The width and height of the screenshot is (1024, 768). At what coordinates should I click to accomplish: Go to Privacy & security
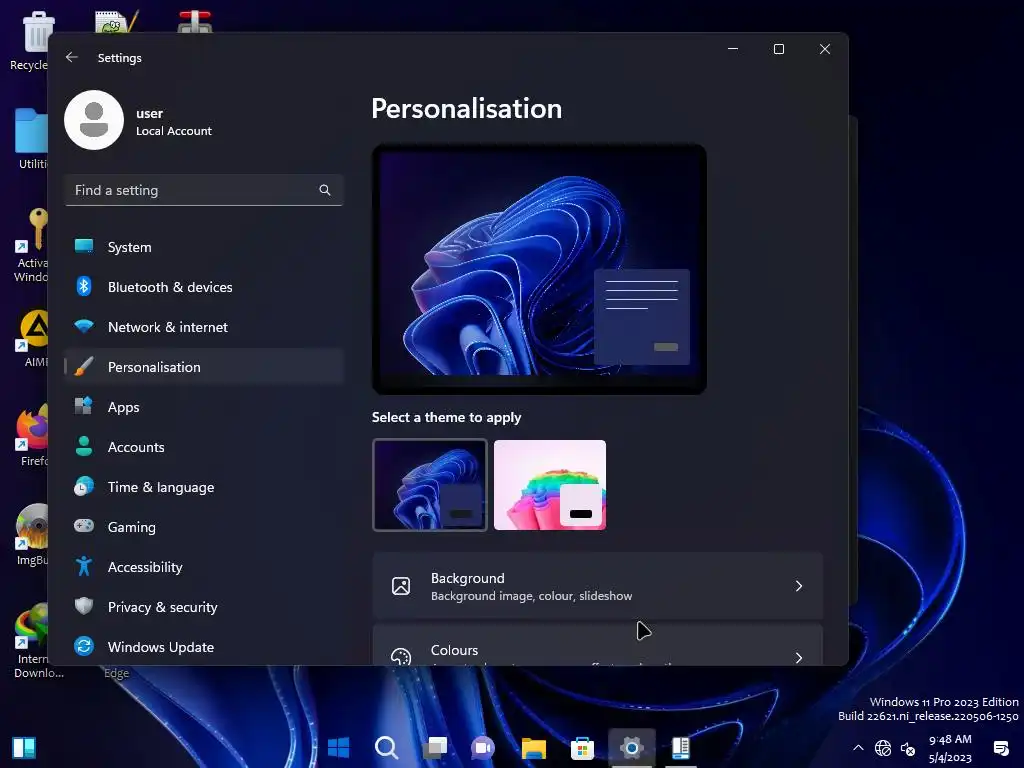pos(204,607)
